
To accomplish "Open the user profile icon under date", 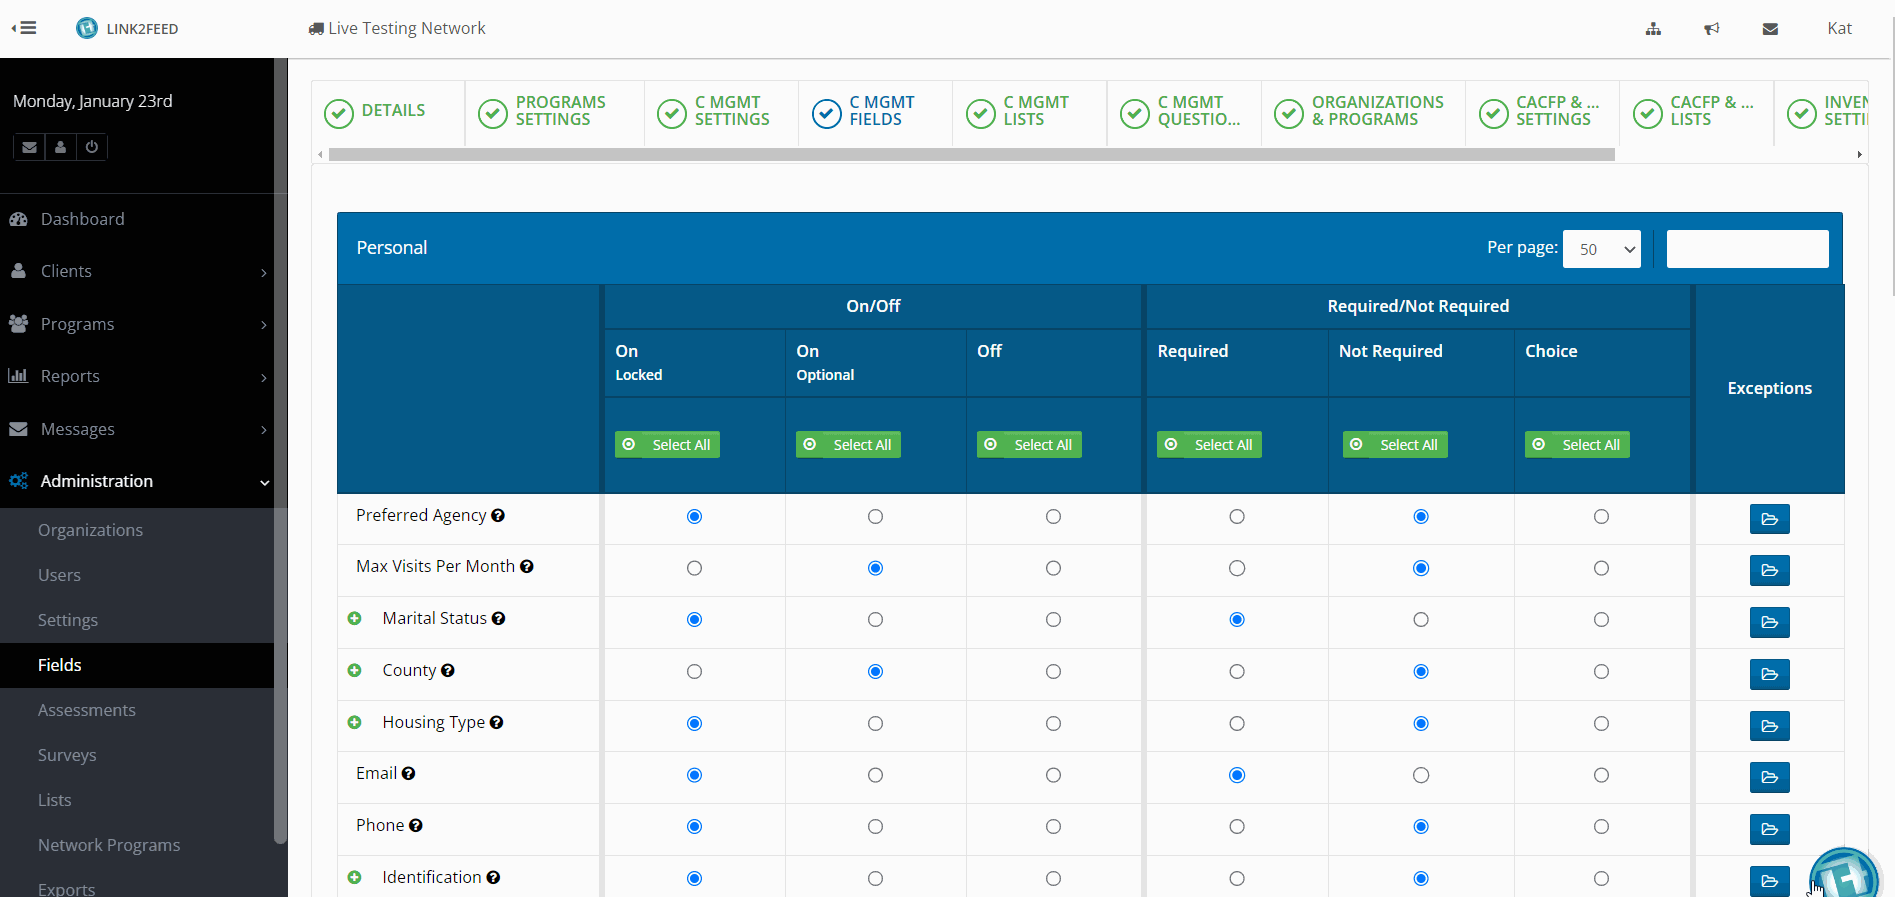I will coord(61,147).
